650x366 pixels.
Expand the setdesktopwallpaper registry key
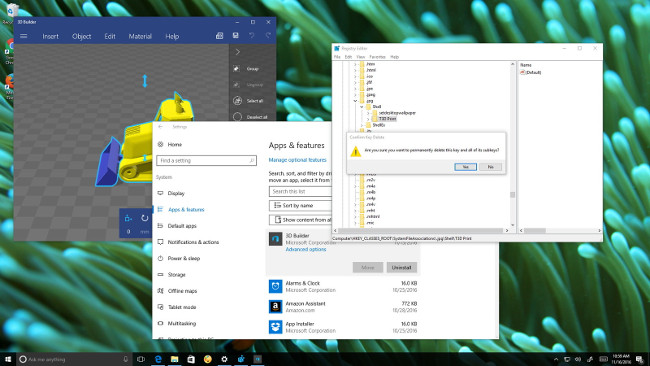pyautogui.click(x=368, y=113)
